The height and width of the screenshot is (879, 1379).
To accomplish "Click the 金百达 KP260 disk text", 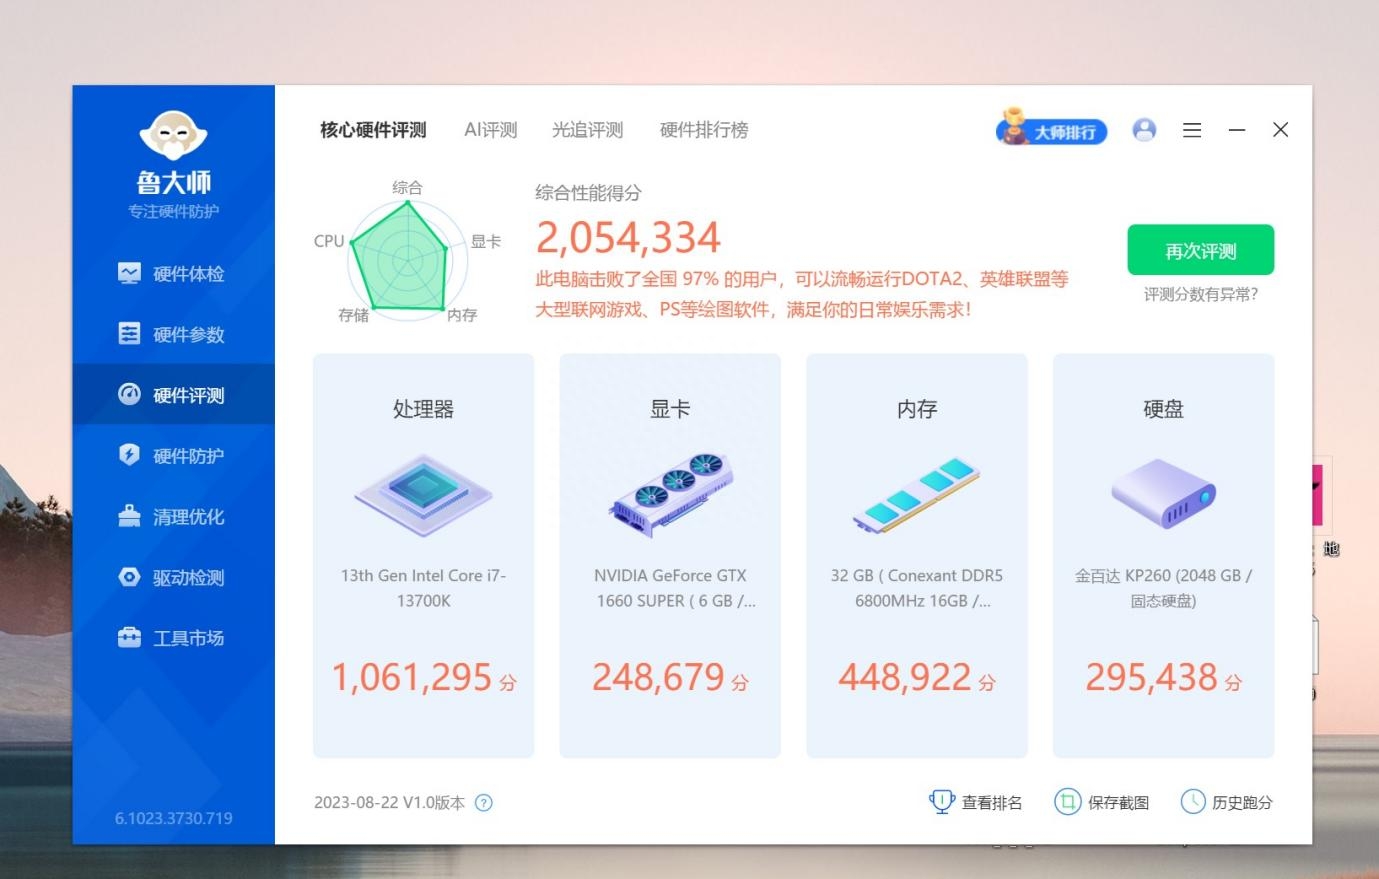I will [1164, 588].
